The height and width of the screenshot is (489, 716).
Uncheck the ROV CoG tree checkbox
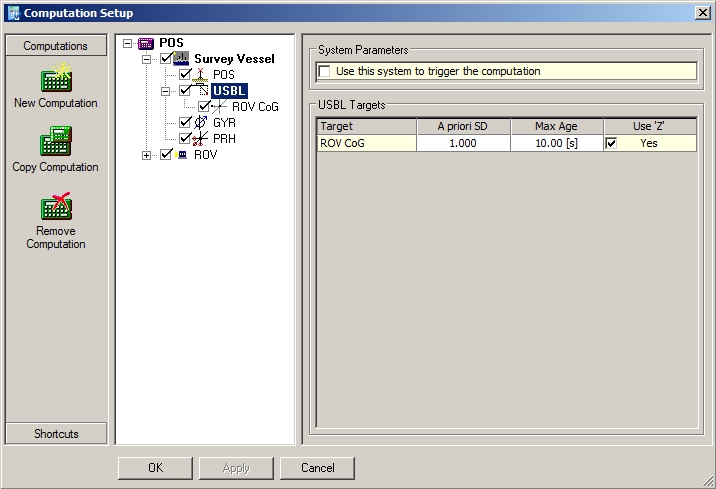pos(204,106)
